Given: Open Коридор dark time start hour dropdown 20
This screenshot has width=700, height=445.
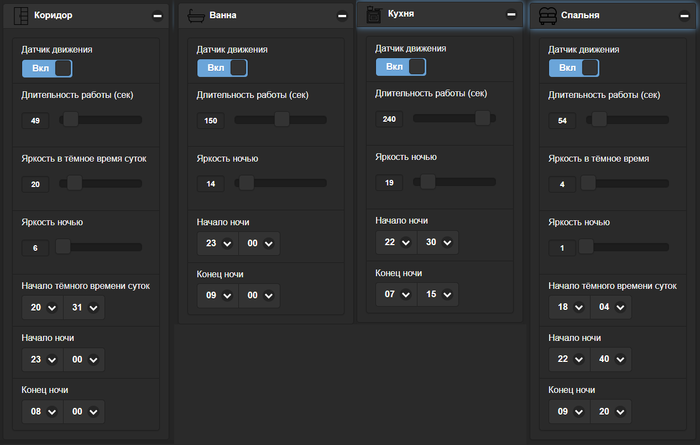Looking at the screenshot, I should [x=43, y=308].
